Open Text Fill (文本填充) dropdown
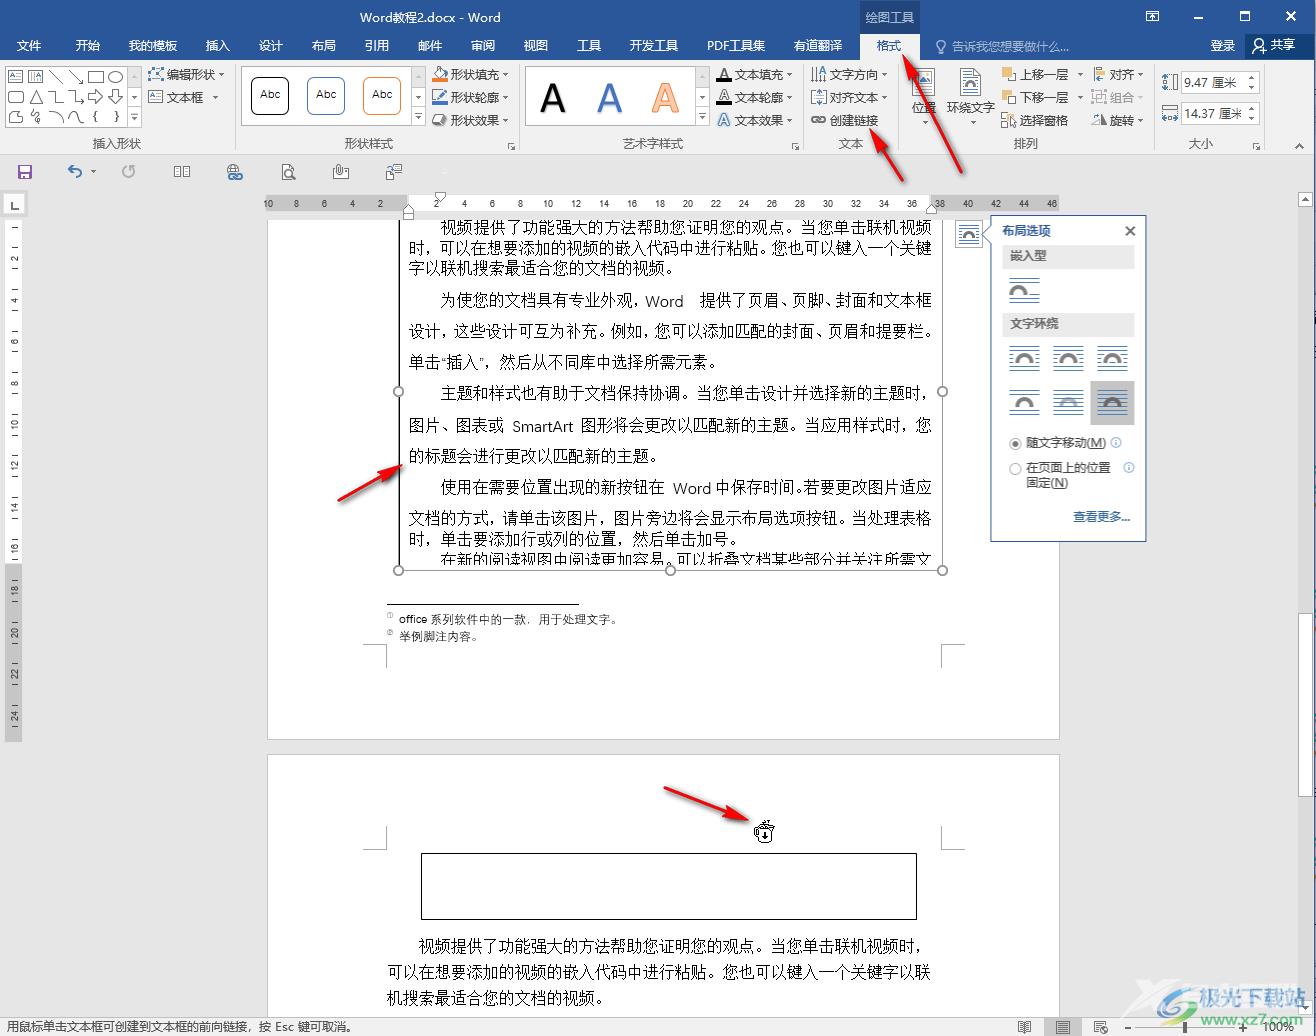 (x=755, y=74)
